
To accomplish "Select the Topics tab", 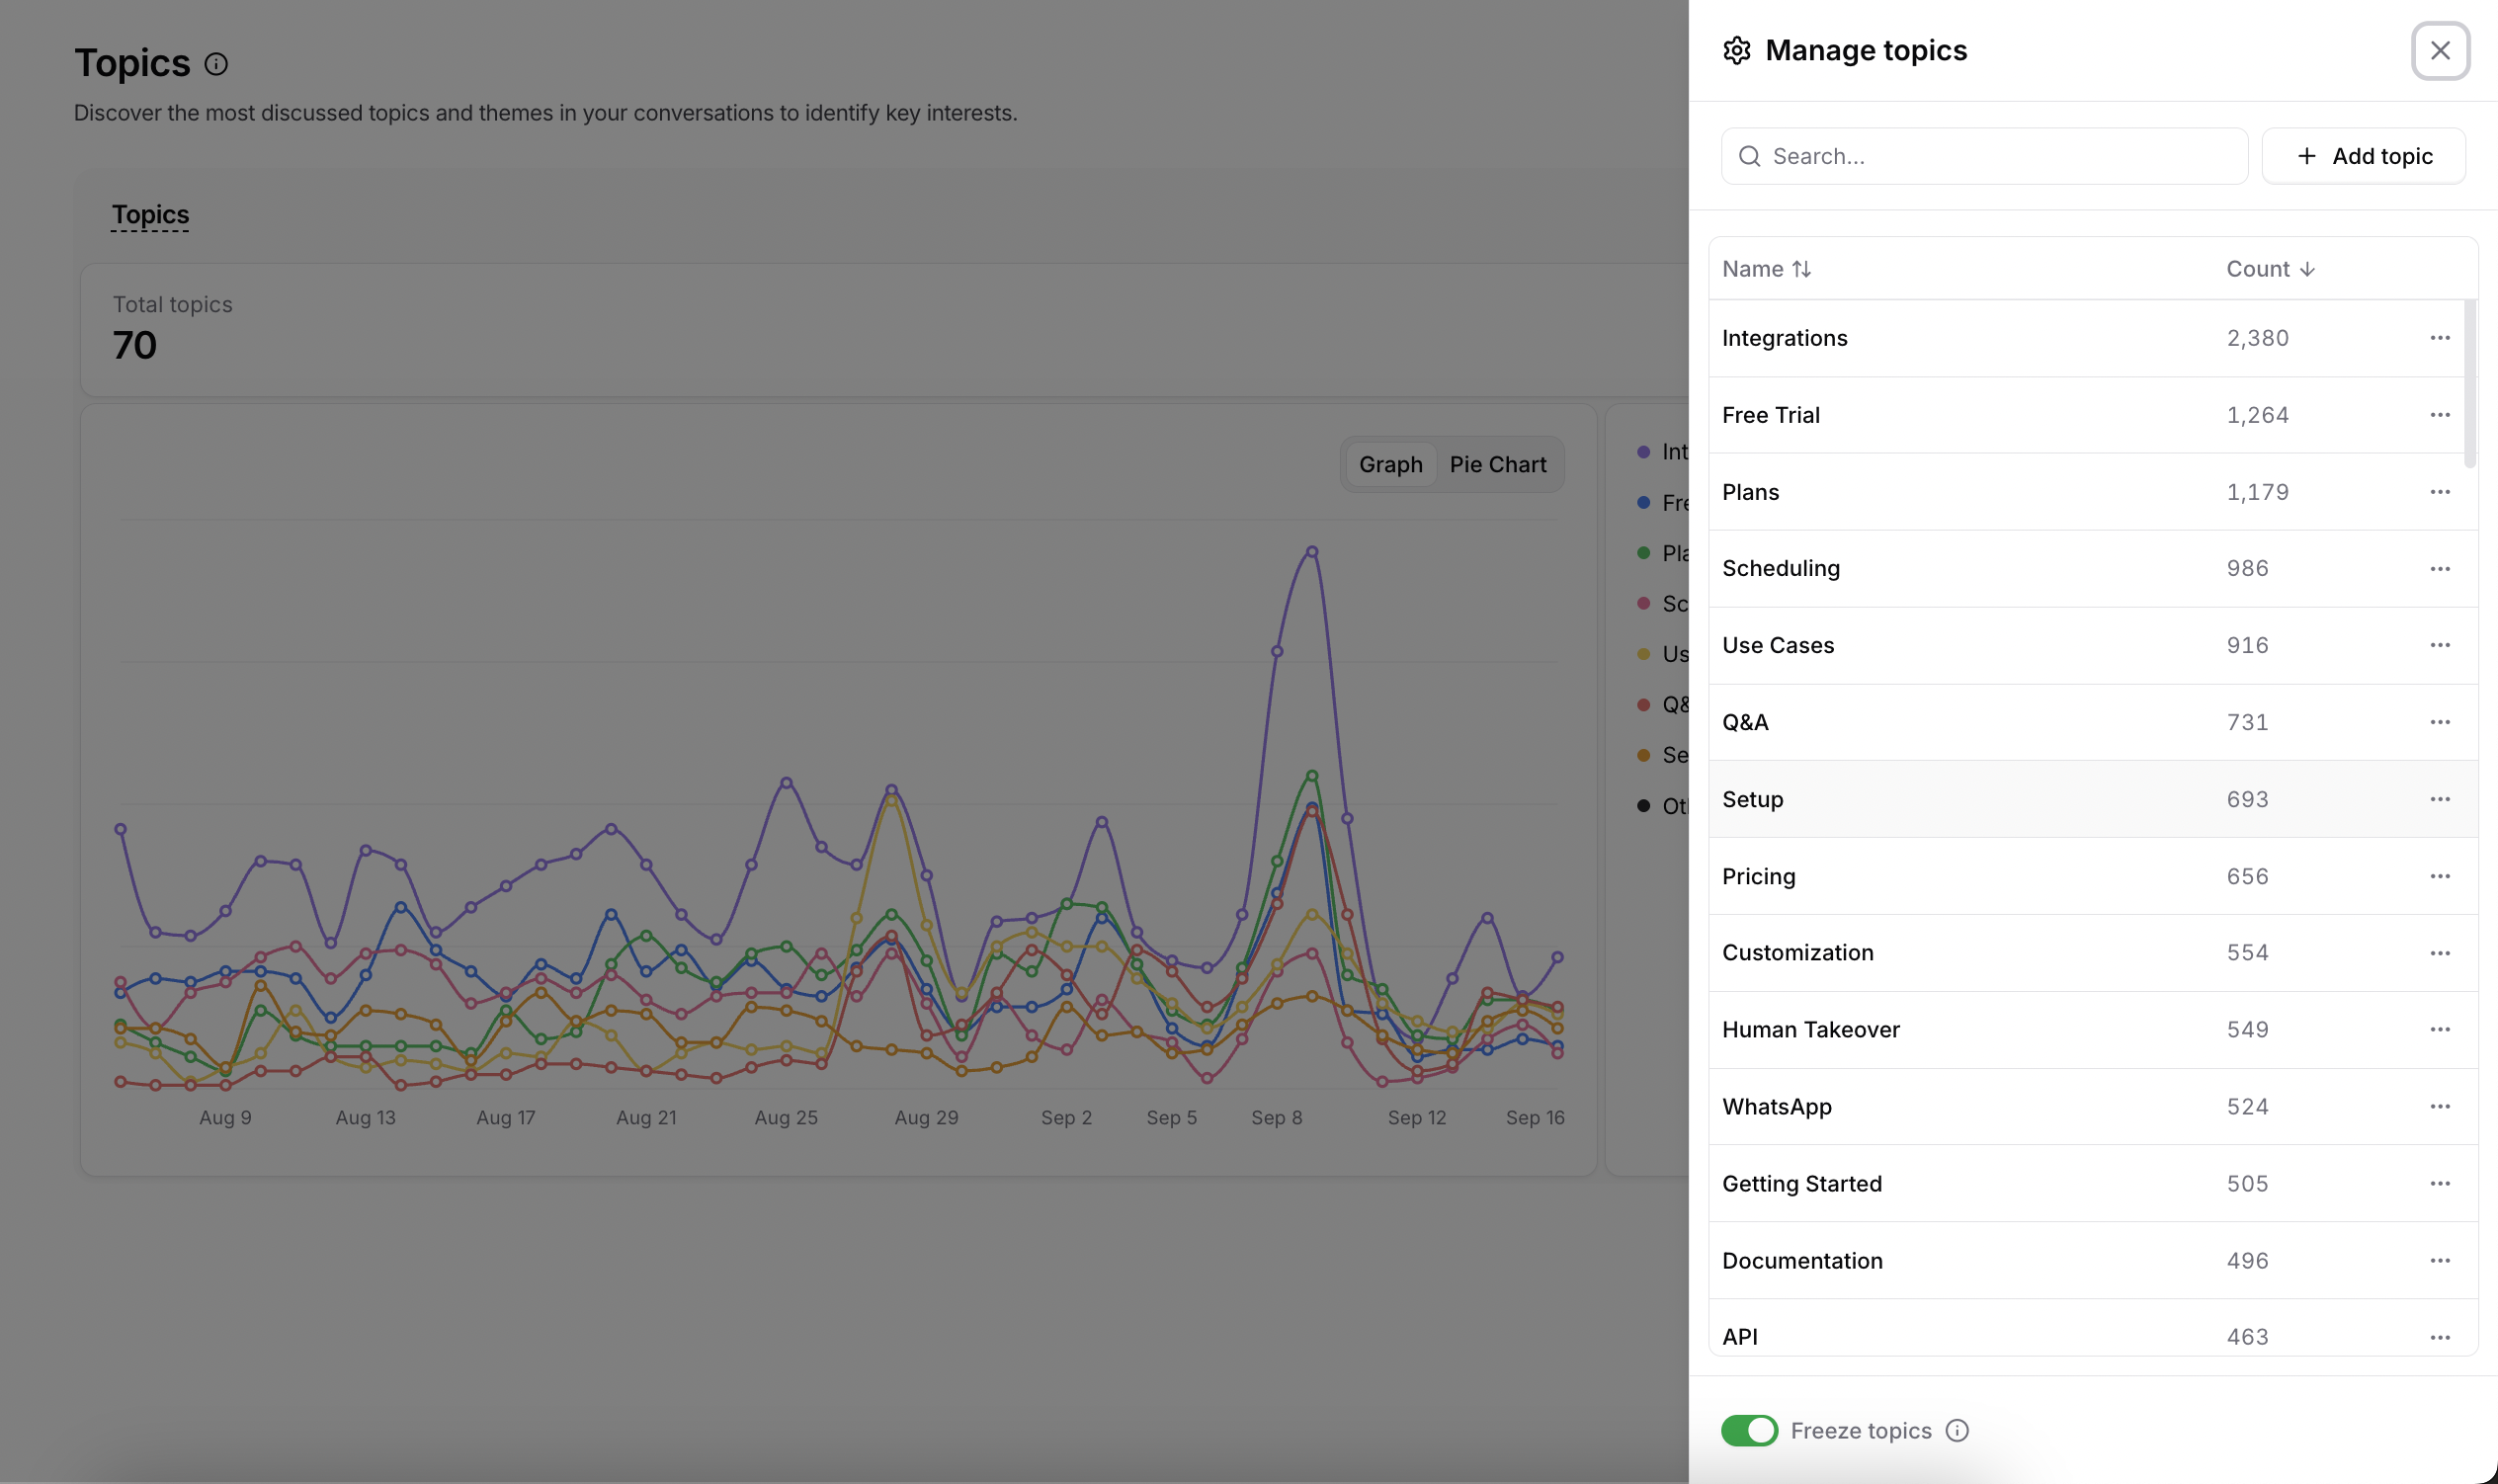I will pos(150,215).
